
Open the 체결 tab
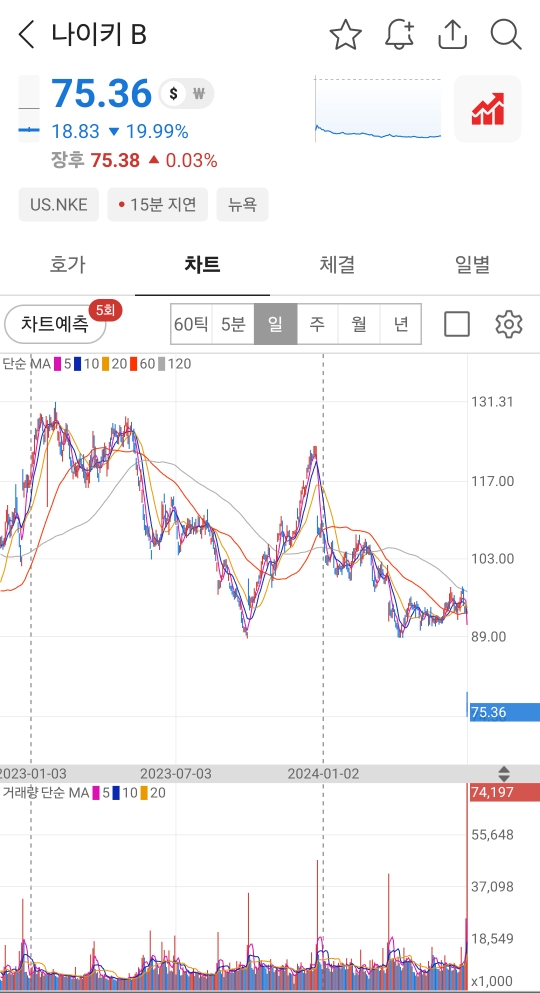click(x=337, y=265)
